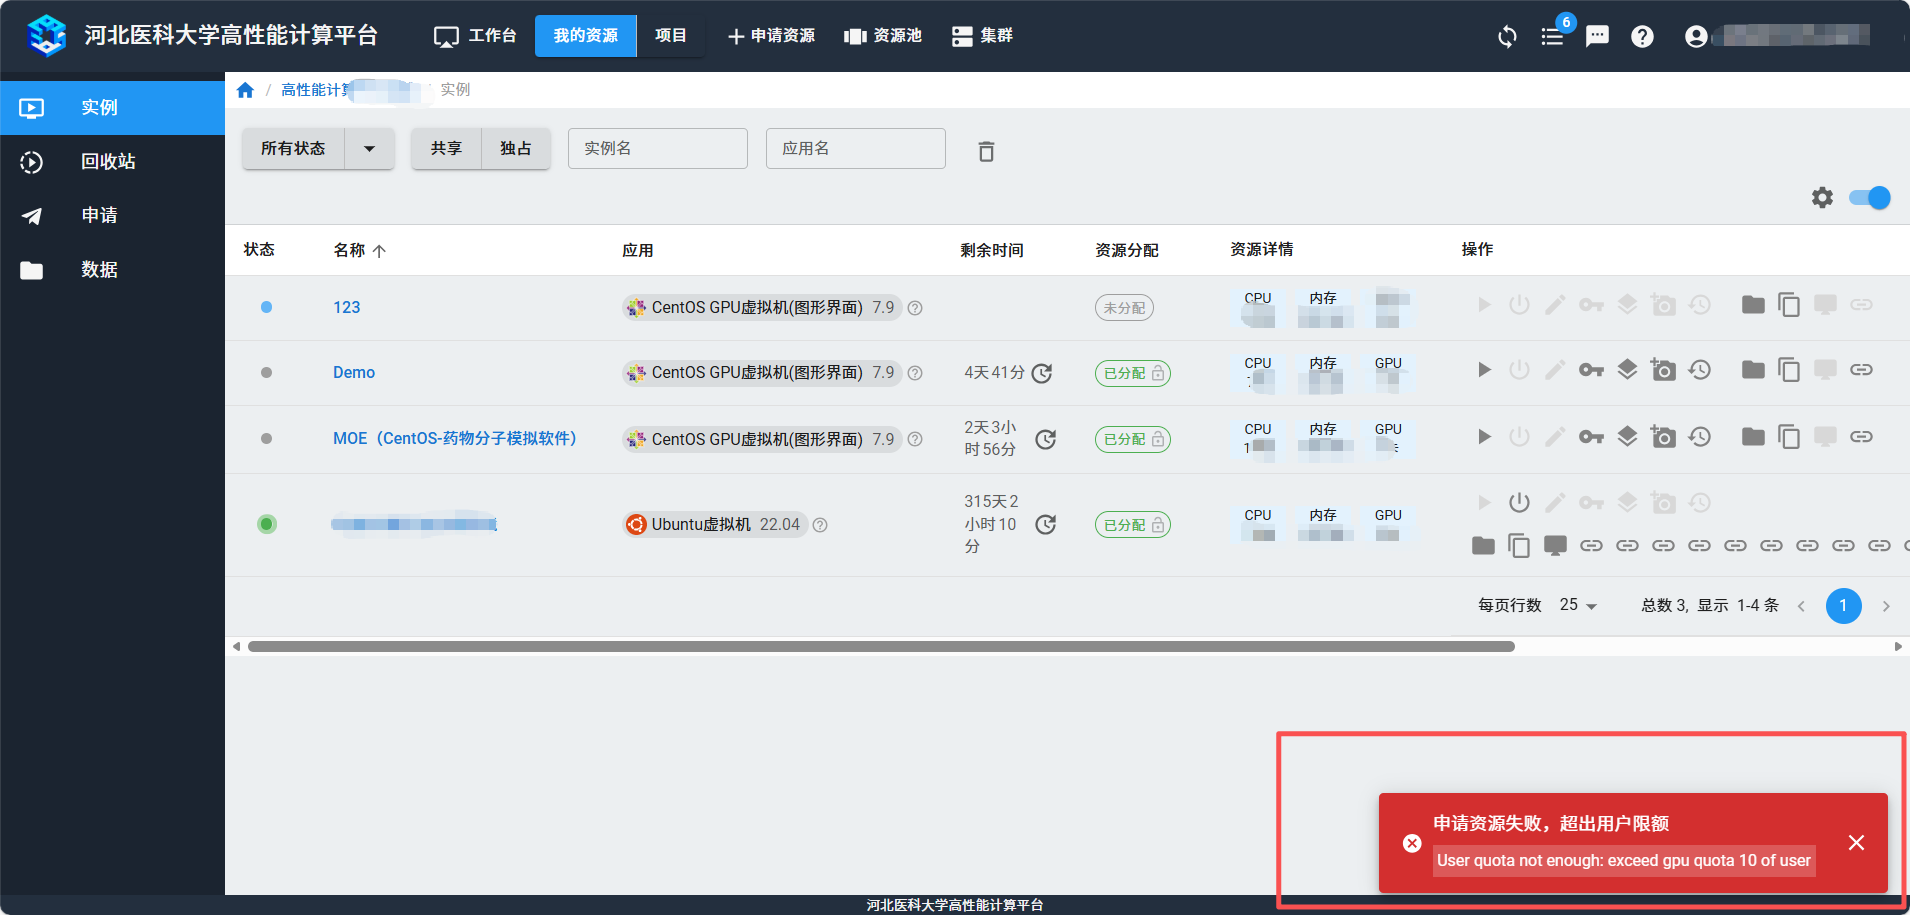Power off the running Ubuntu instance
Screen dimensions: 1910x915
tap(1519, 502)
